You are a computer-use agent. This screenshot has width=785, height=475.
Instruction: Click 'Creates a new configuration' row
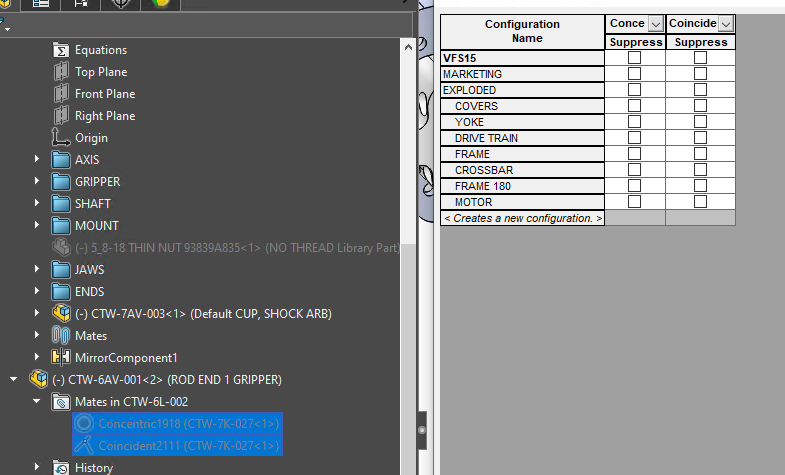tap(522, 218)
